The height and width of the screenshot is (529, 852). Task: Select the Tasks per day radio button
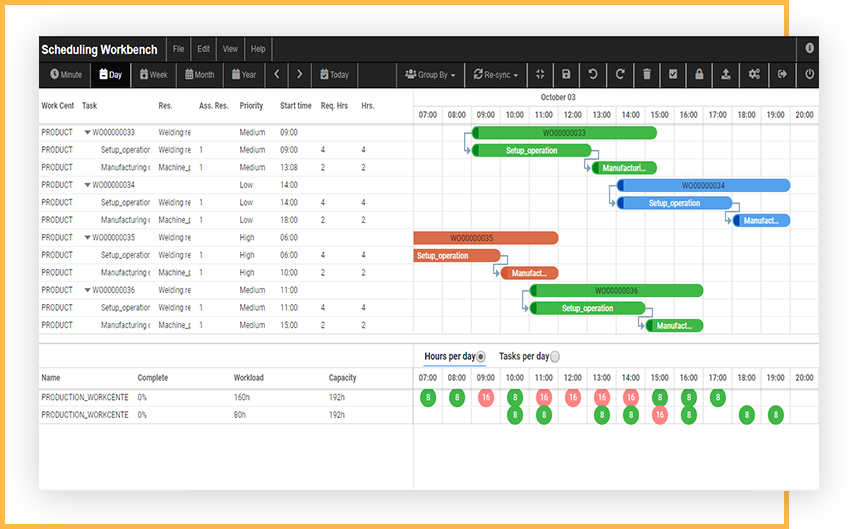coord(555,357)
